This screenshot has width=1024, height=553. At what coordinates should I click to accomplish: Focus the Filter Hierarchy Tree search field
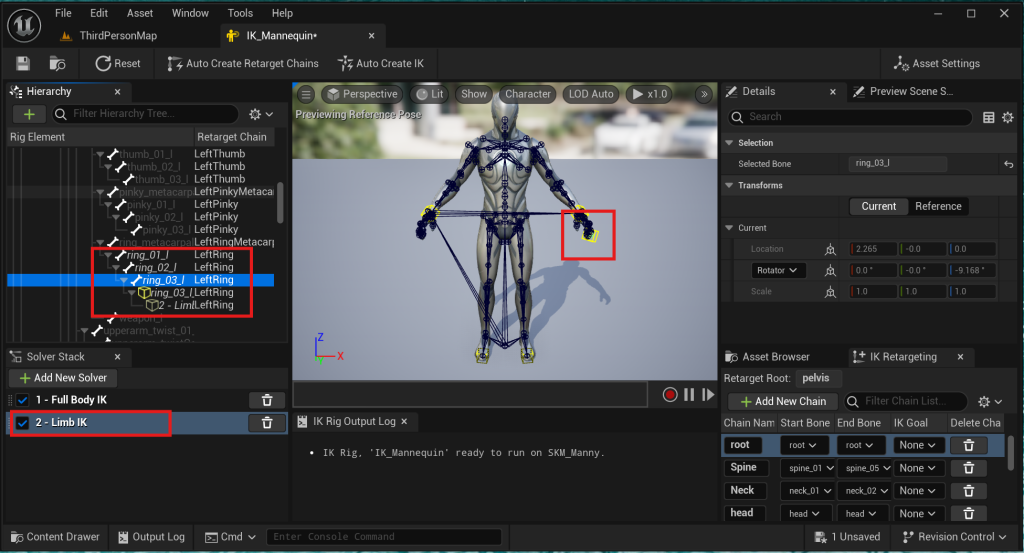[x=146, y=114]
